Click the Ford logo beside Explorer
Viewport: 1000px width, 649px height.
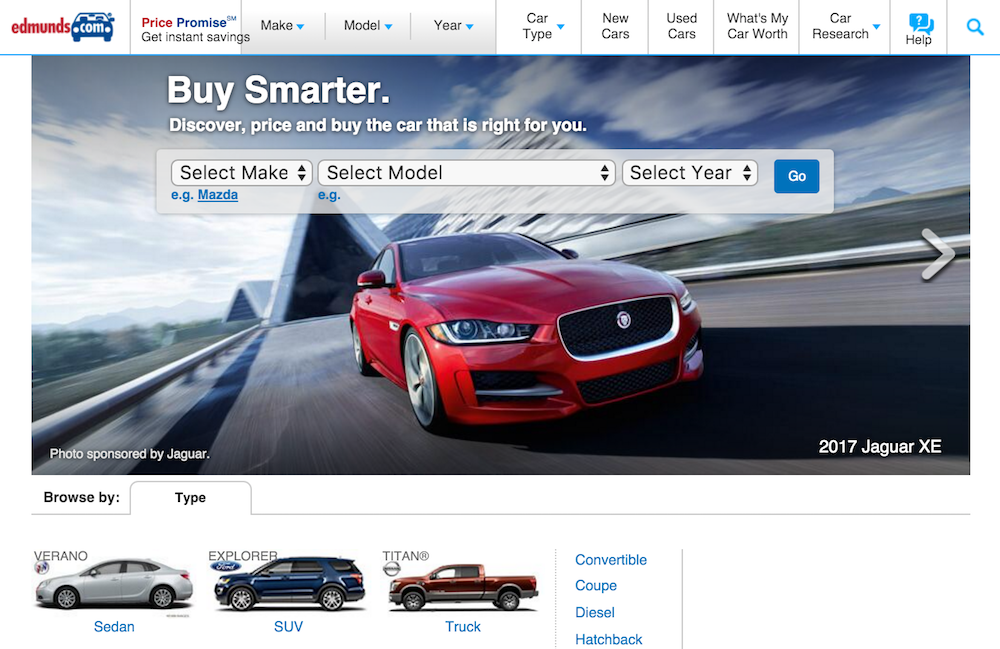[x=226, y=566]
